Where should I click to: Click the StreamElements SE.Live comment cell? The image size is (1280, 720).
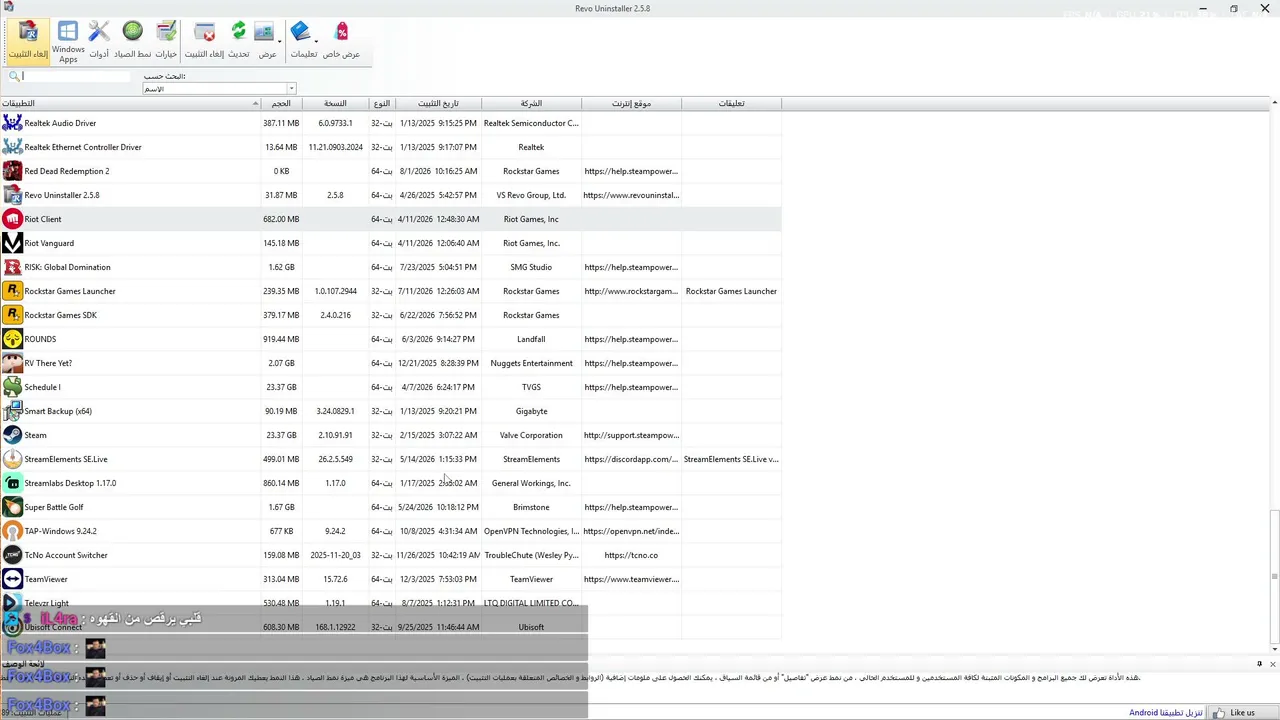tap(731, 459)
